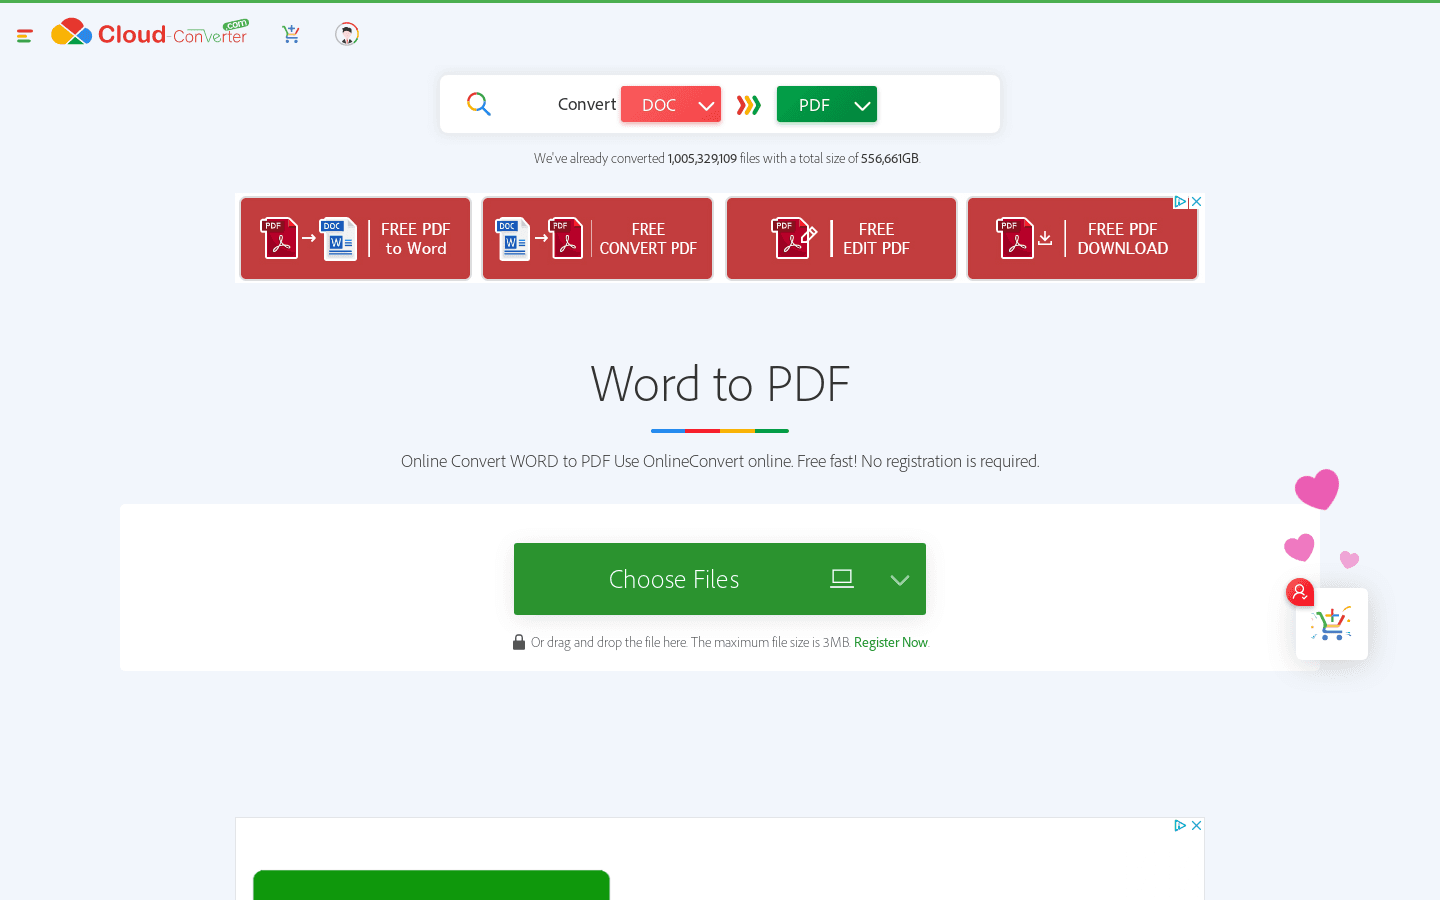The image size is (1440, 900).
Task: Click the search magnifier icon in the converter bar
Action: (x=478, y=103)
